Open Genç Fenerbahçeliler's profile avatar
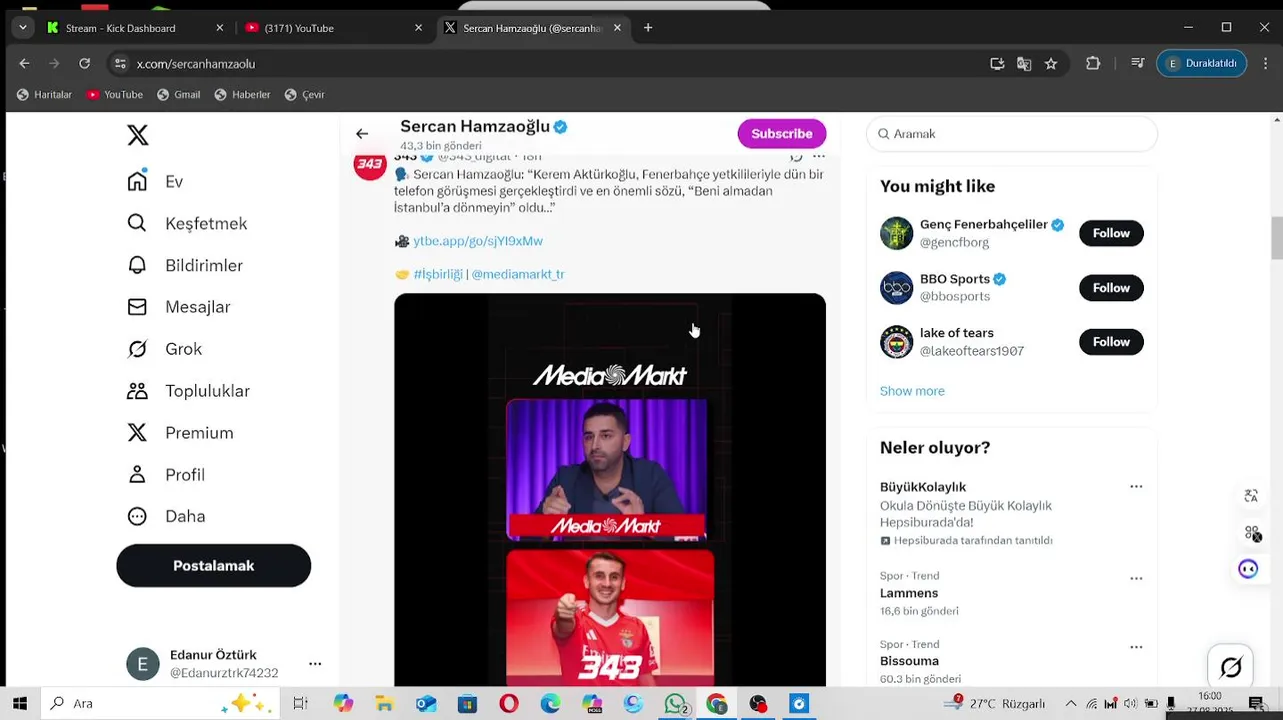Viewport: 1283px width, 720px height. click(896, 233)
